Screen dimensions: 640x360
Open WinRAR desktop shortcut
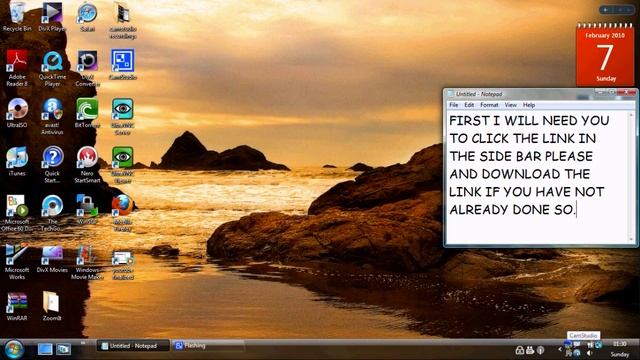tap(17, 306)
